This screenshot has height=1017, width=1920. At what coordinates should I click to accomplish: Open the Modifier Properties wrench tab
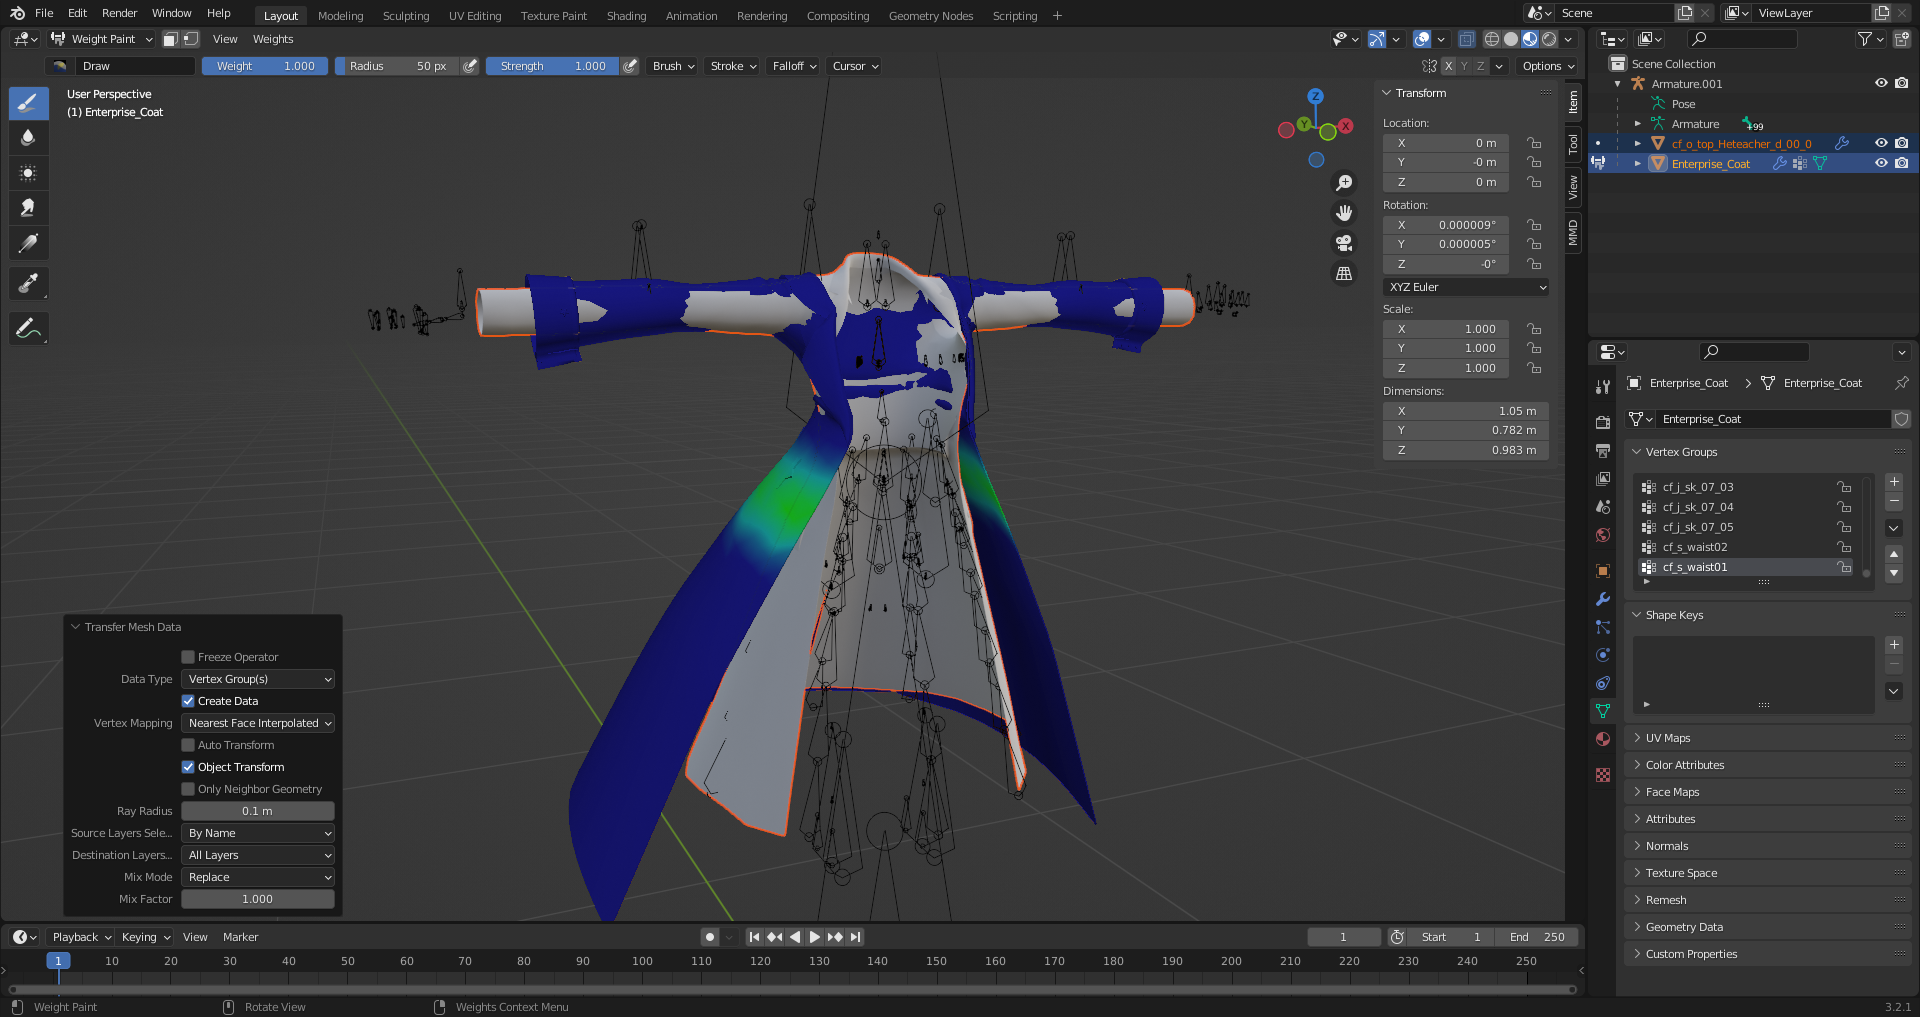tap(1602, 599)
